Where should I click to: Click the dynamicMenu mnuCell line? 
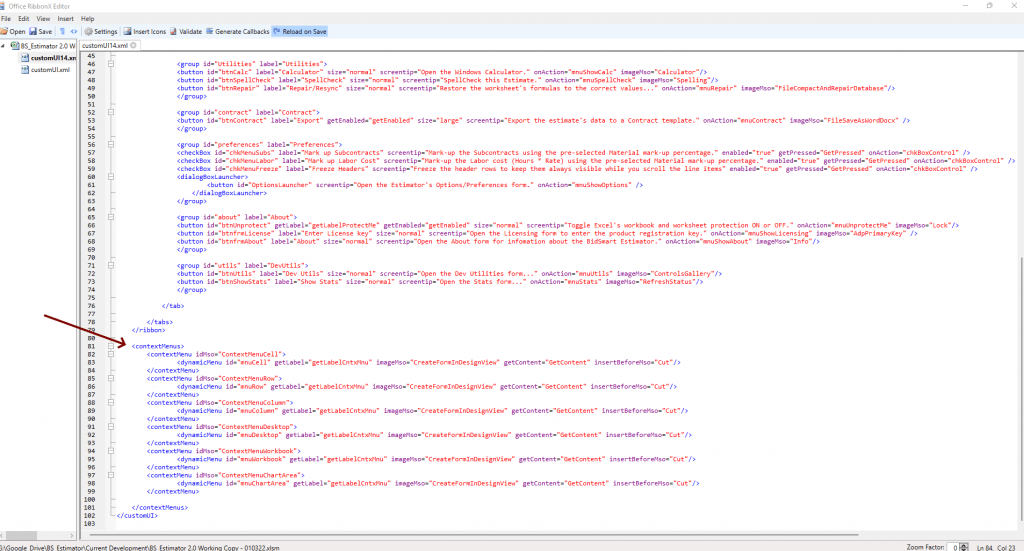point(428,362)
